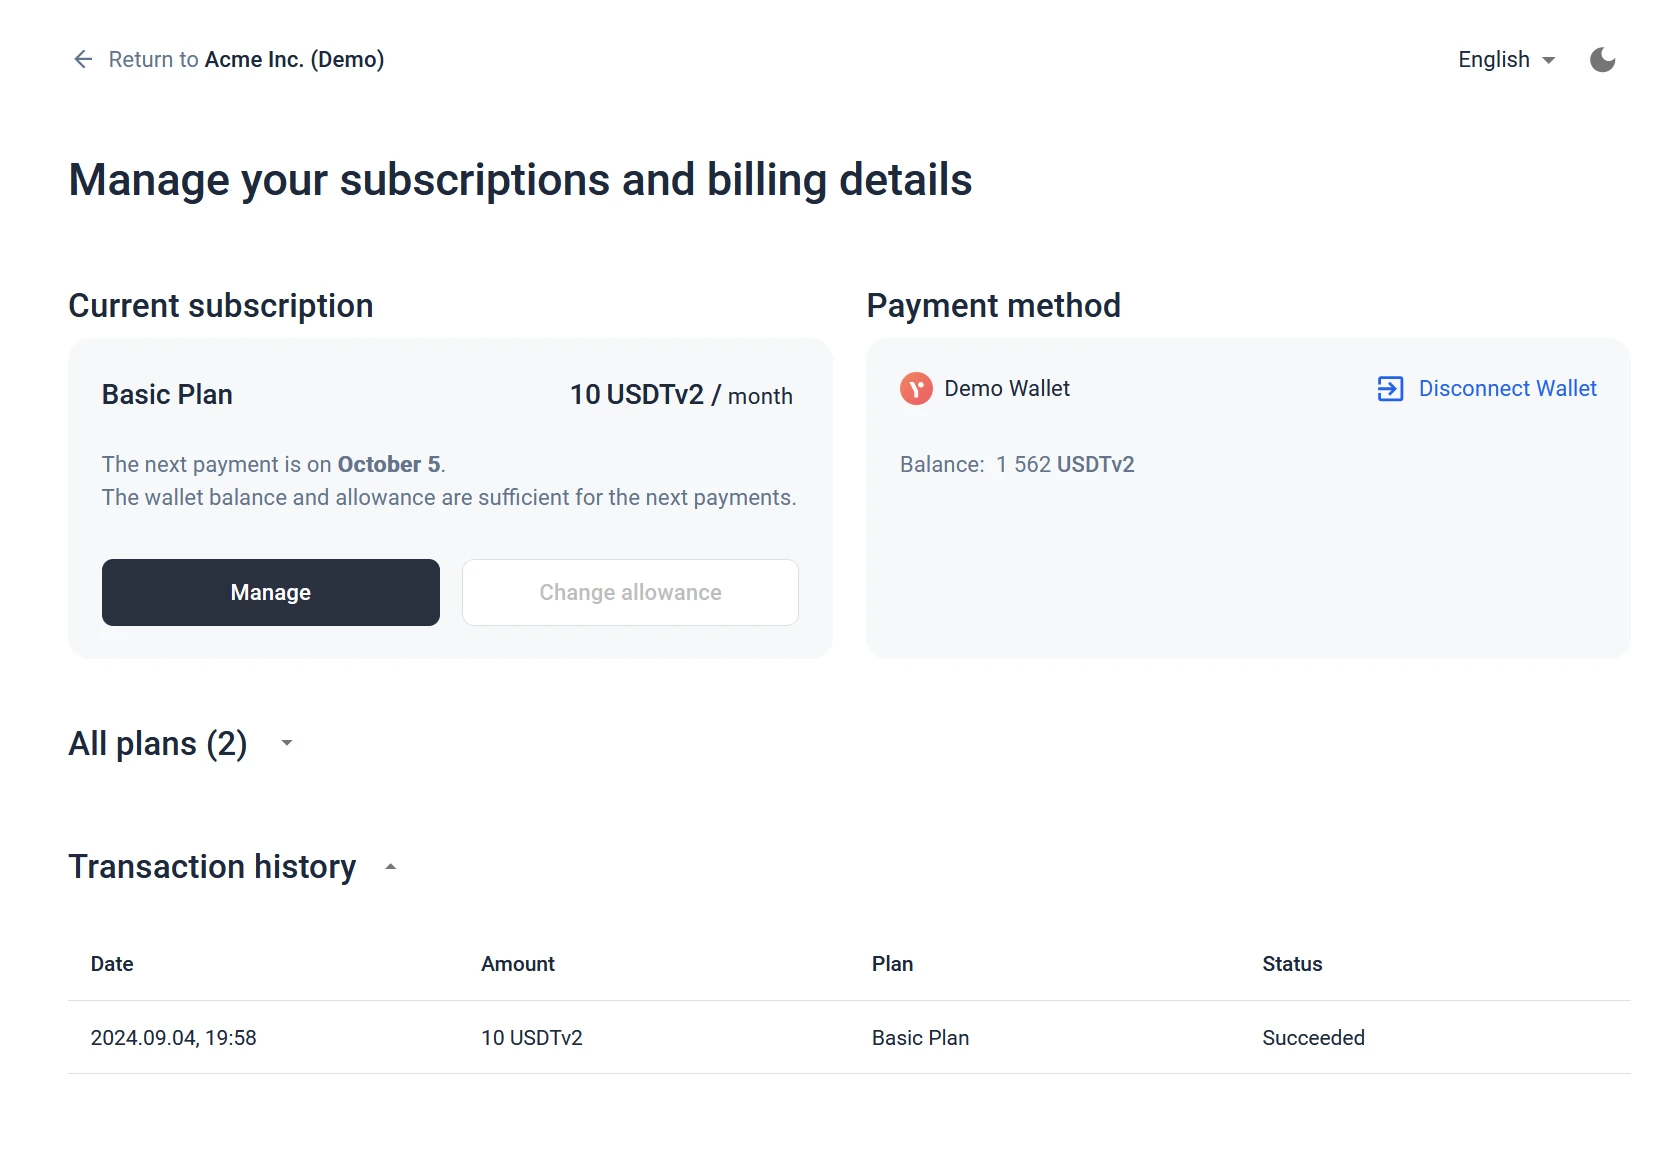The image size is (1680, 1155).
Task: Click the Status column header
Action: pos(1292,964)
